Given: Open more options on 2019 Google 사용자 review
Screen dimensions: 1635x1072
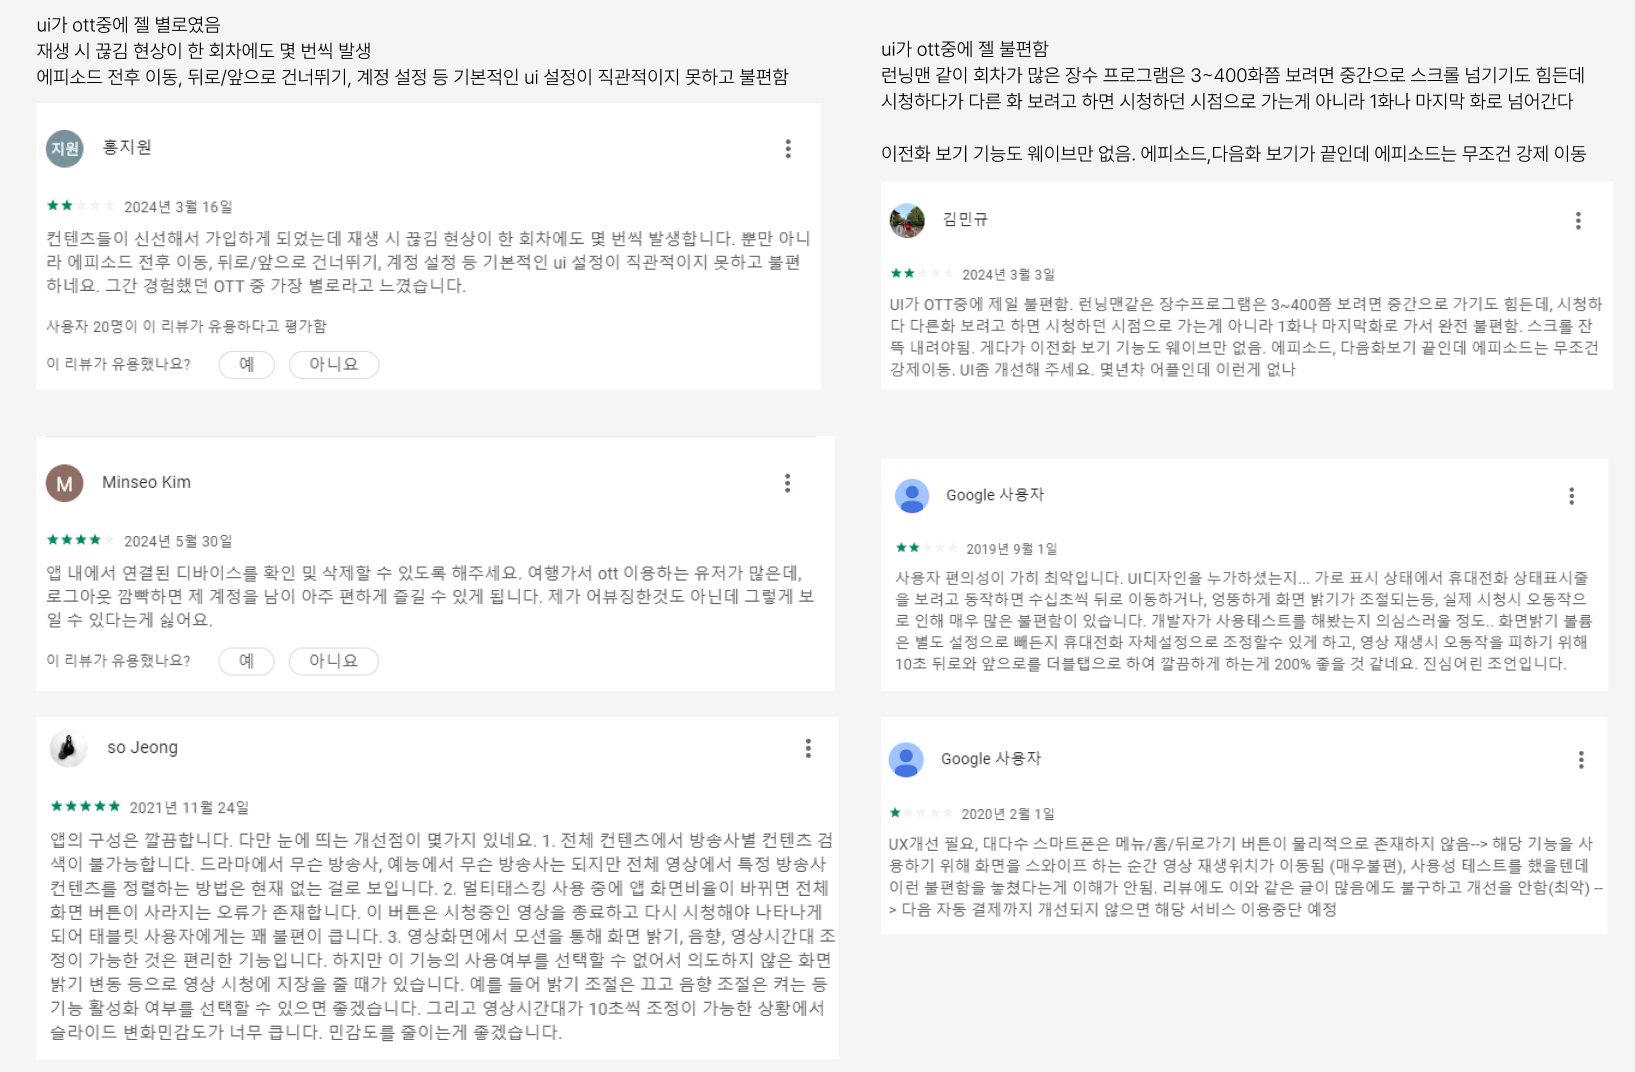Looking at the screenshot, I should [x=1571, y=496].
